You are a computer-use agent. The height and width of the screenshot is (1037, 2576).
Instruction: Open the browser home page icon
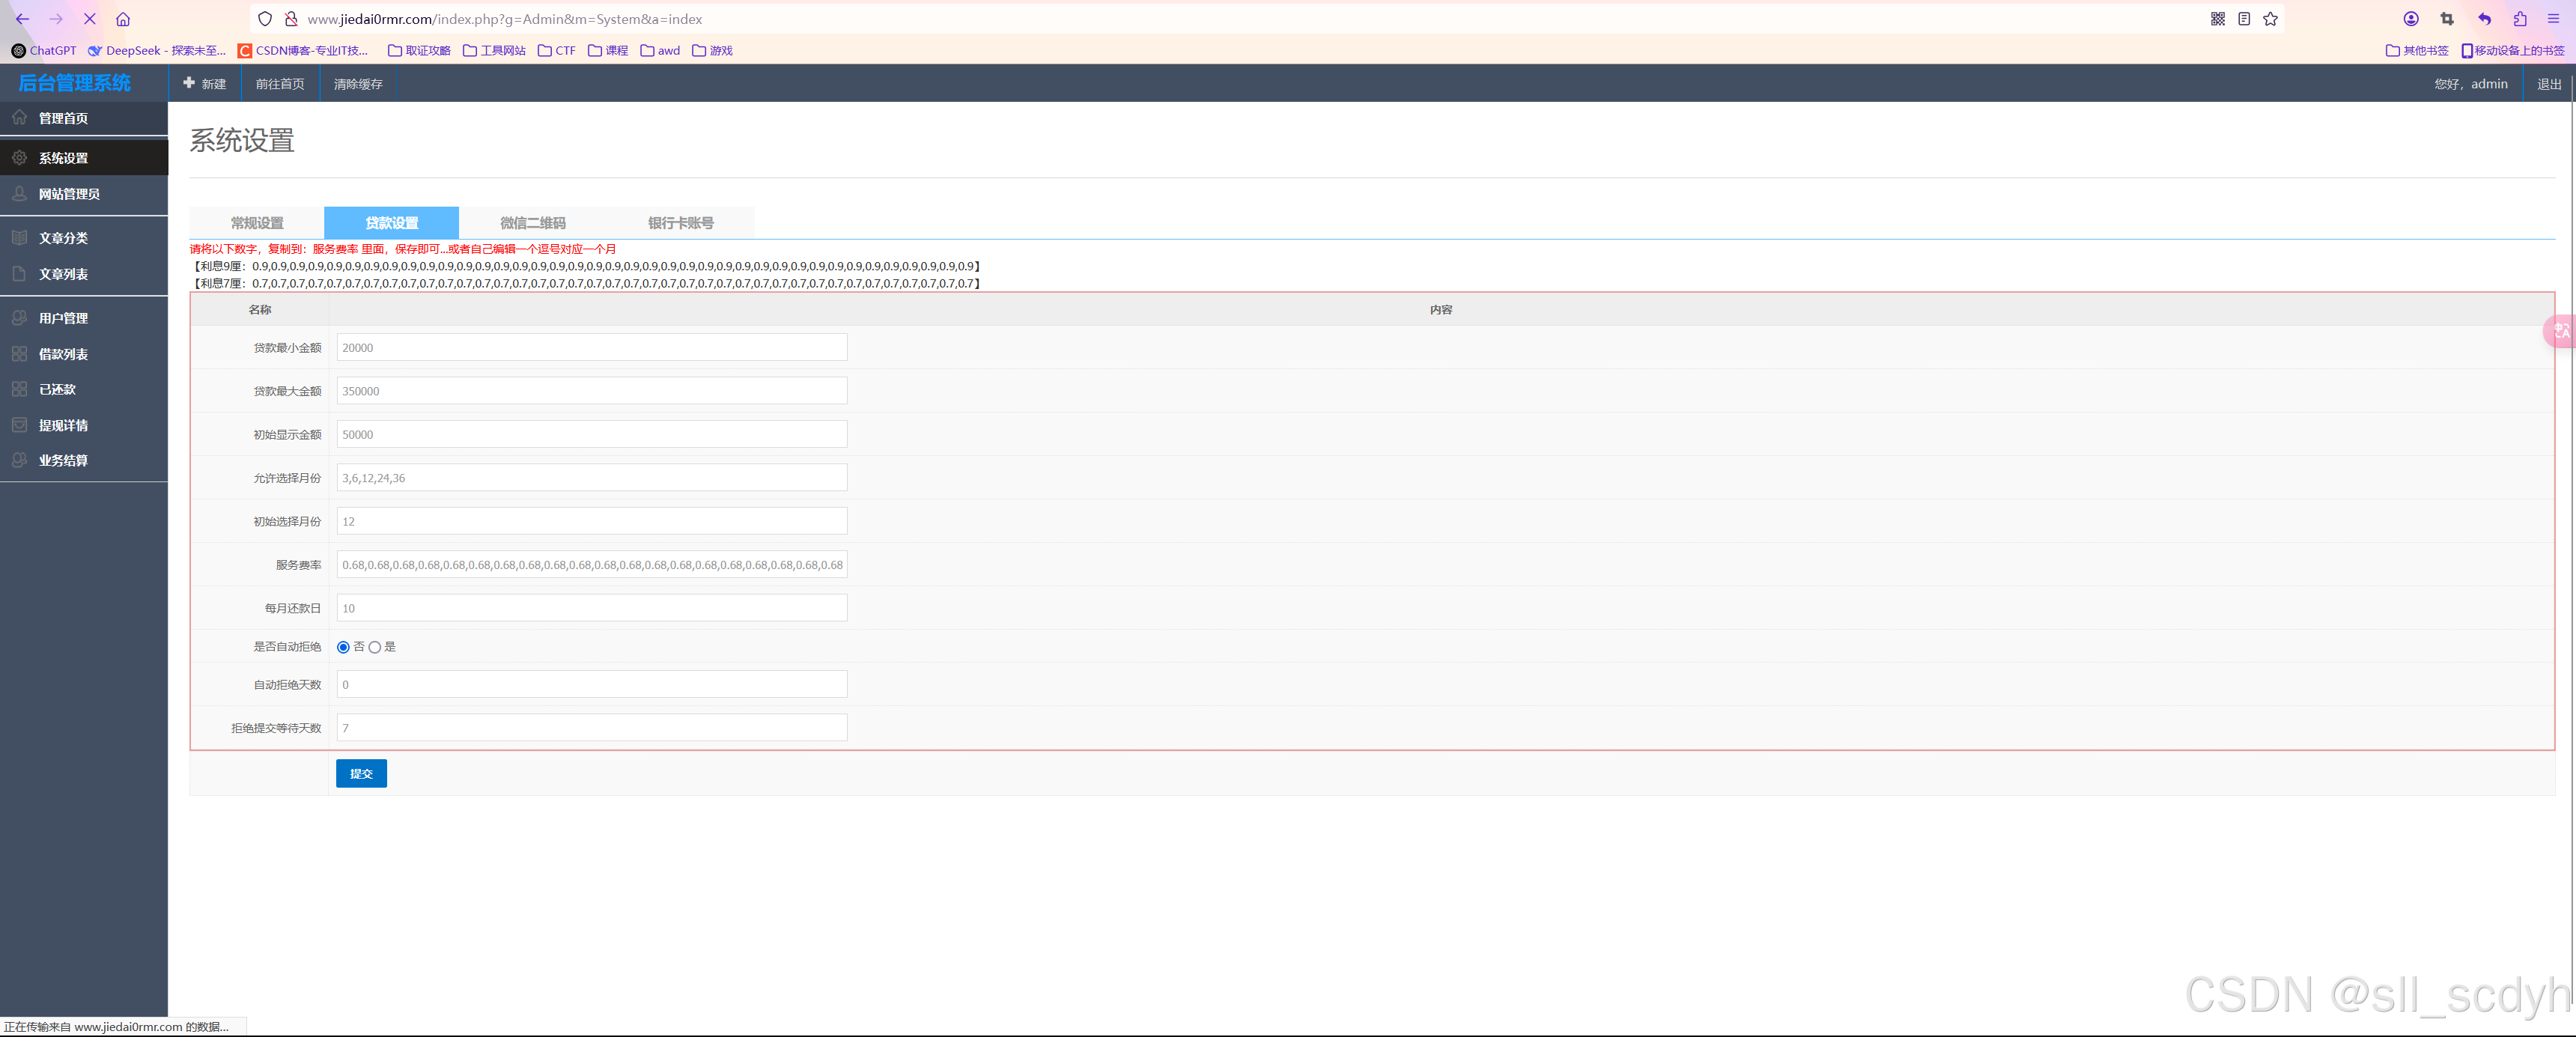[123, 19]
